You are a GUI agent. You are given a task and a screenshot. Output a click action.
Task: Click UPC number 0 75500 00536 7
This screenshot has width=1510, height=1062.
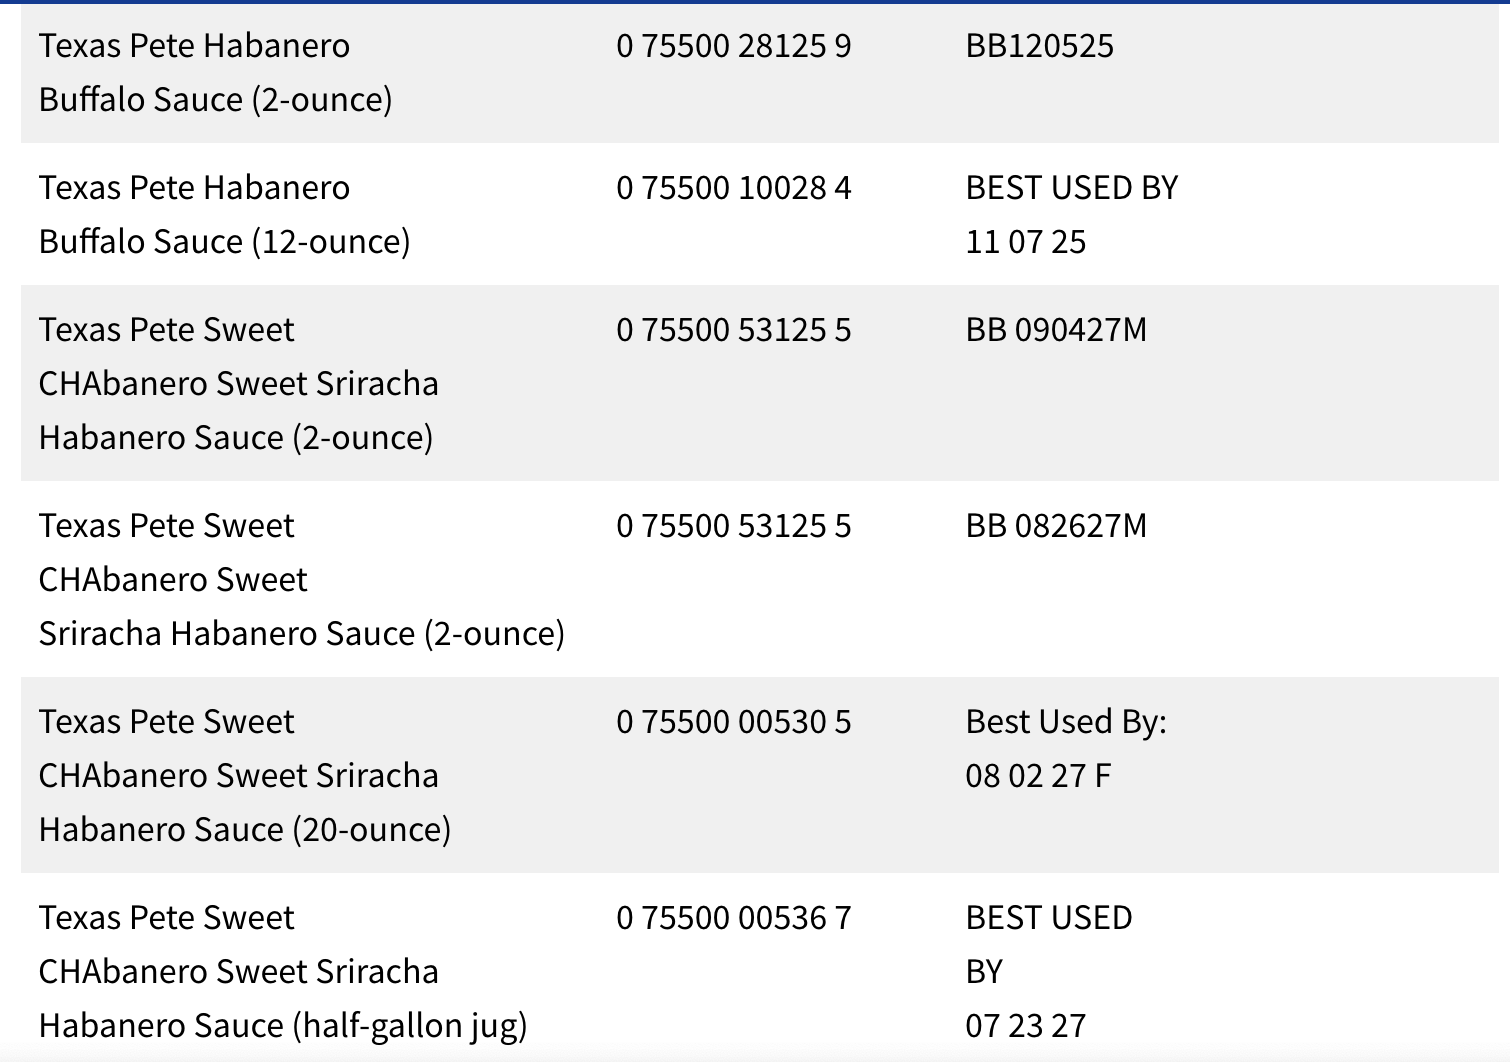[x=733, y=918]
